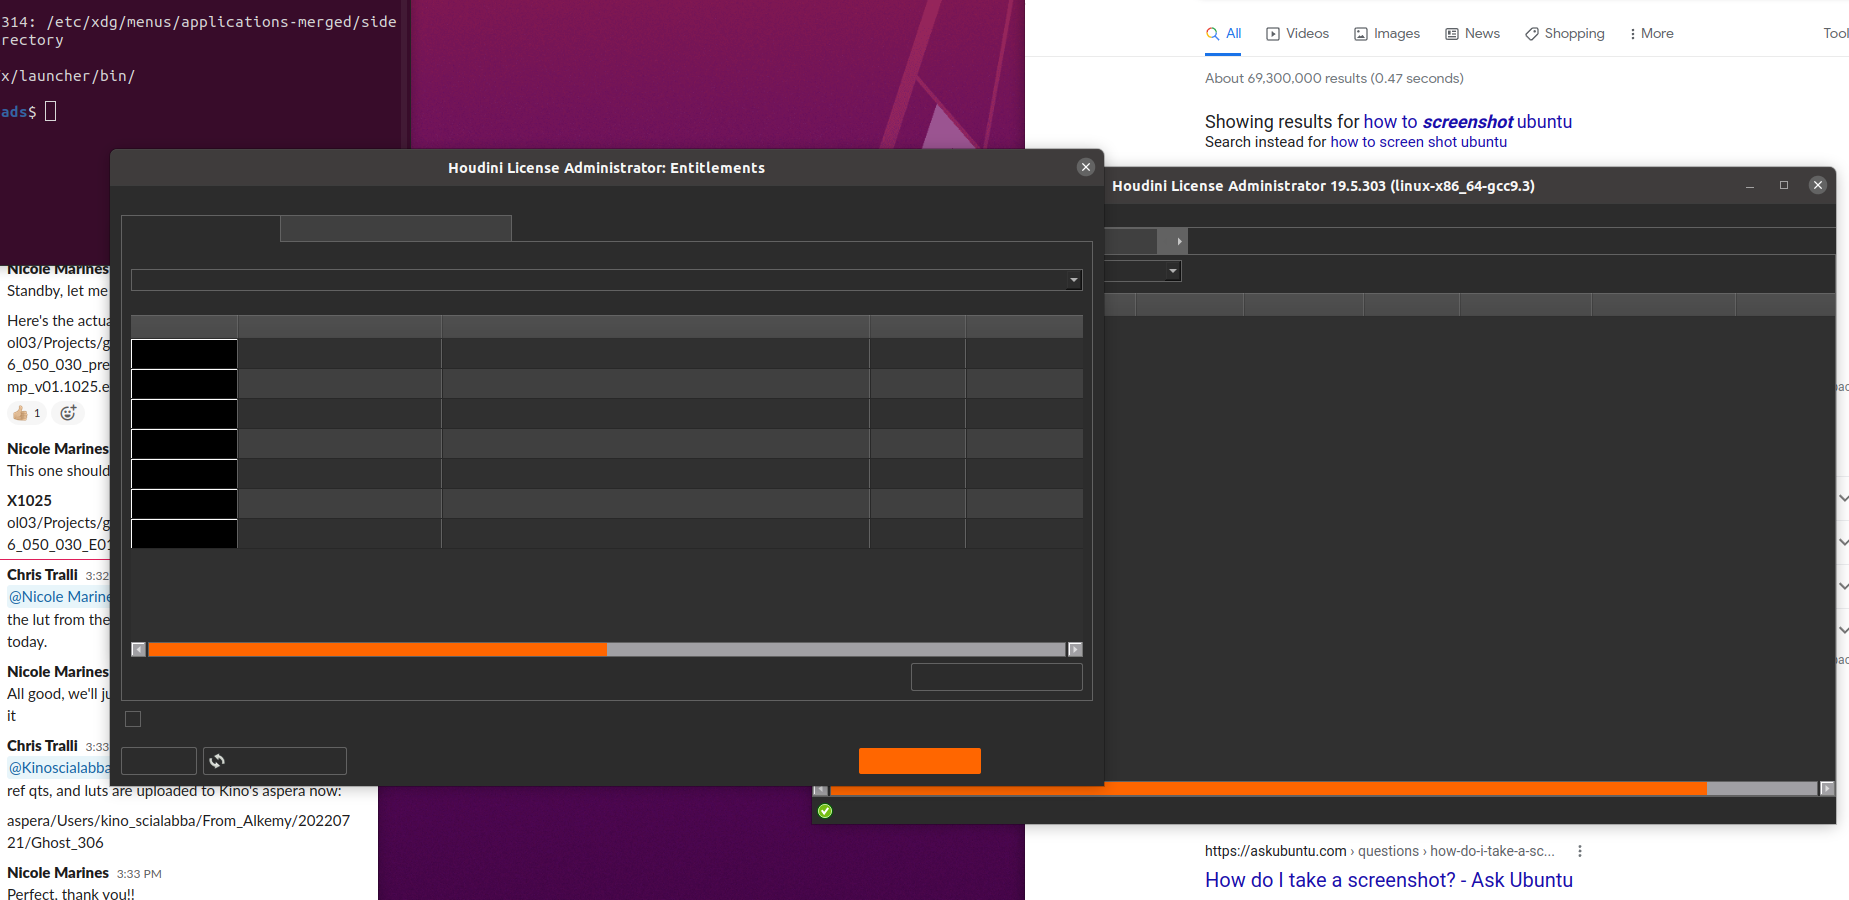Switch to News search tab
The image size is (1849, 900).
coord(1472,33)
